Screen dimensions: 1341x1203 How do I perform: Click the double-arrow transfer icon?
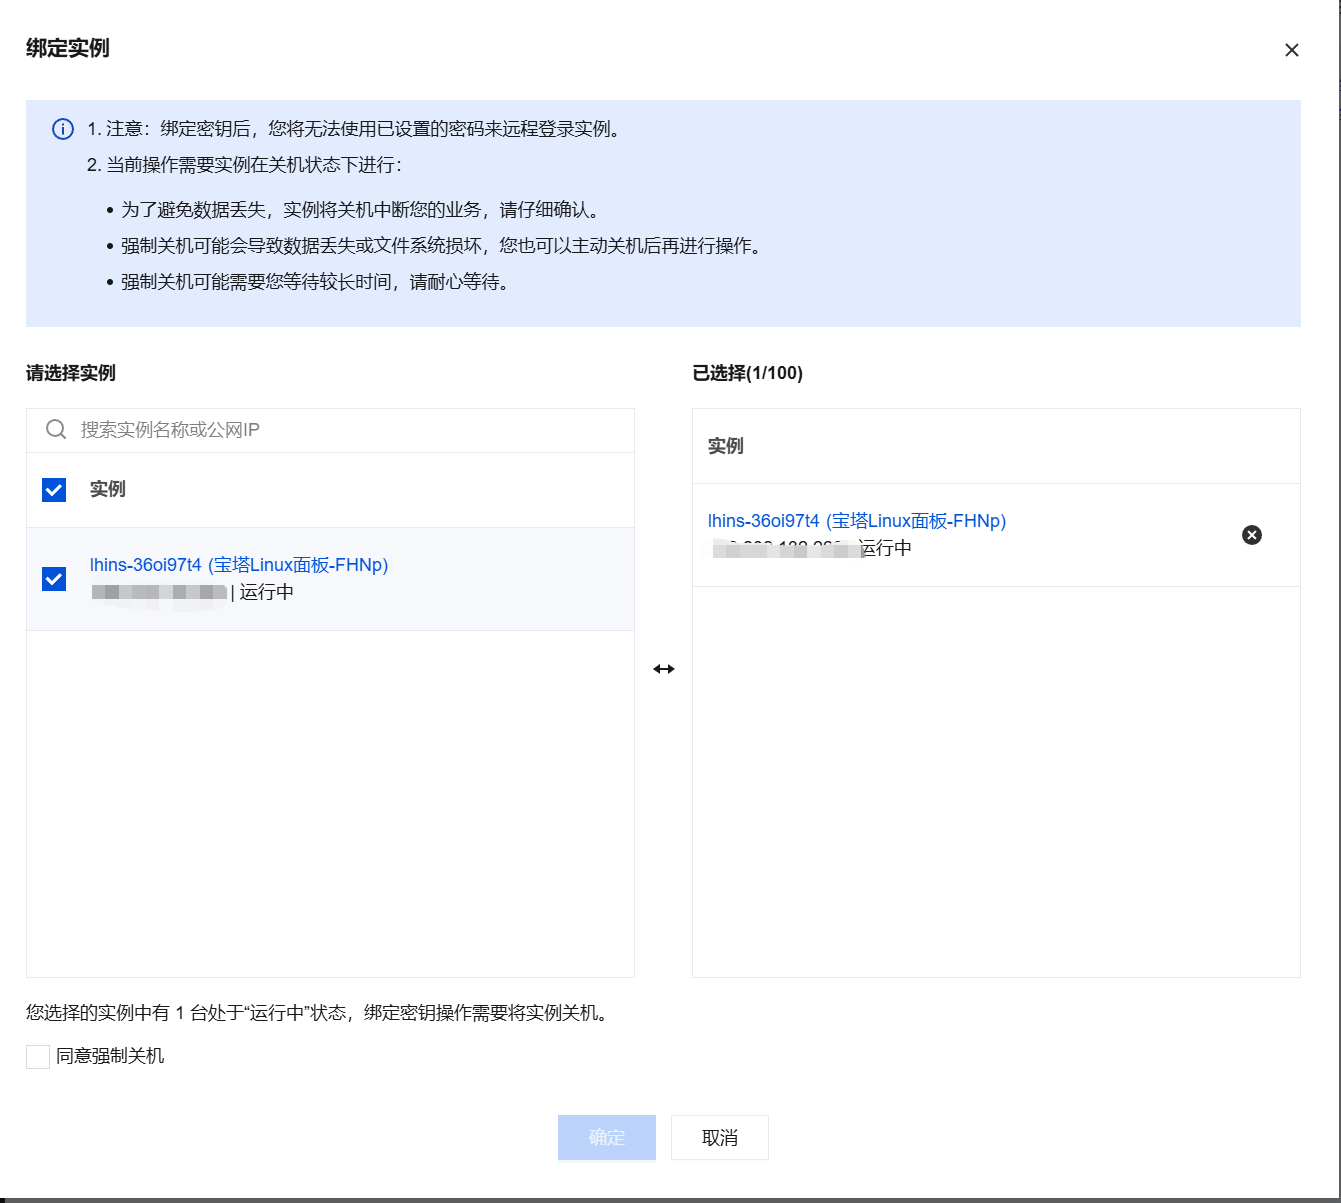(664, 669)
